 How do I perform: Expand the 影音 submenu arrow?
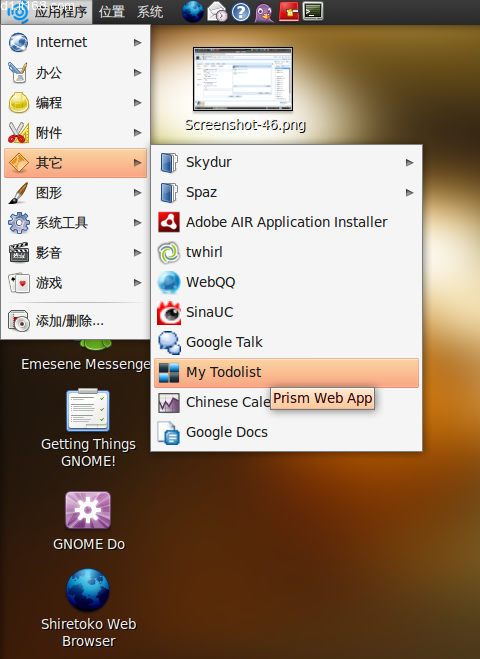(137, 253)
